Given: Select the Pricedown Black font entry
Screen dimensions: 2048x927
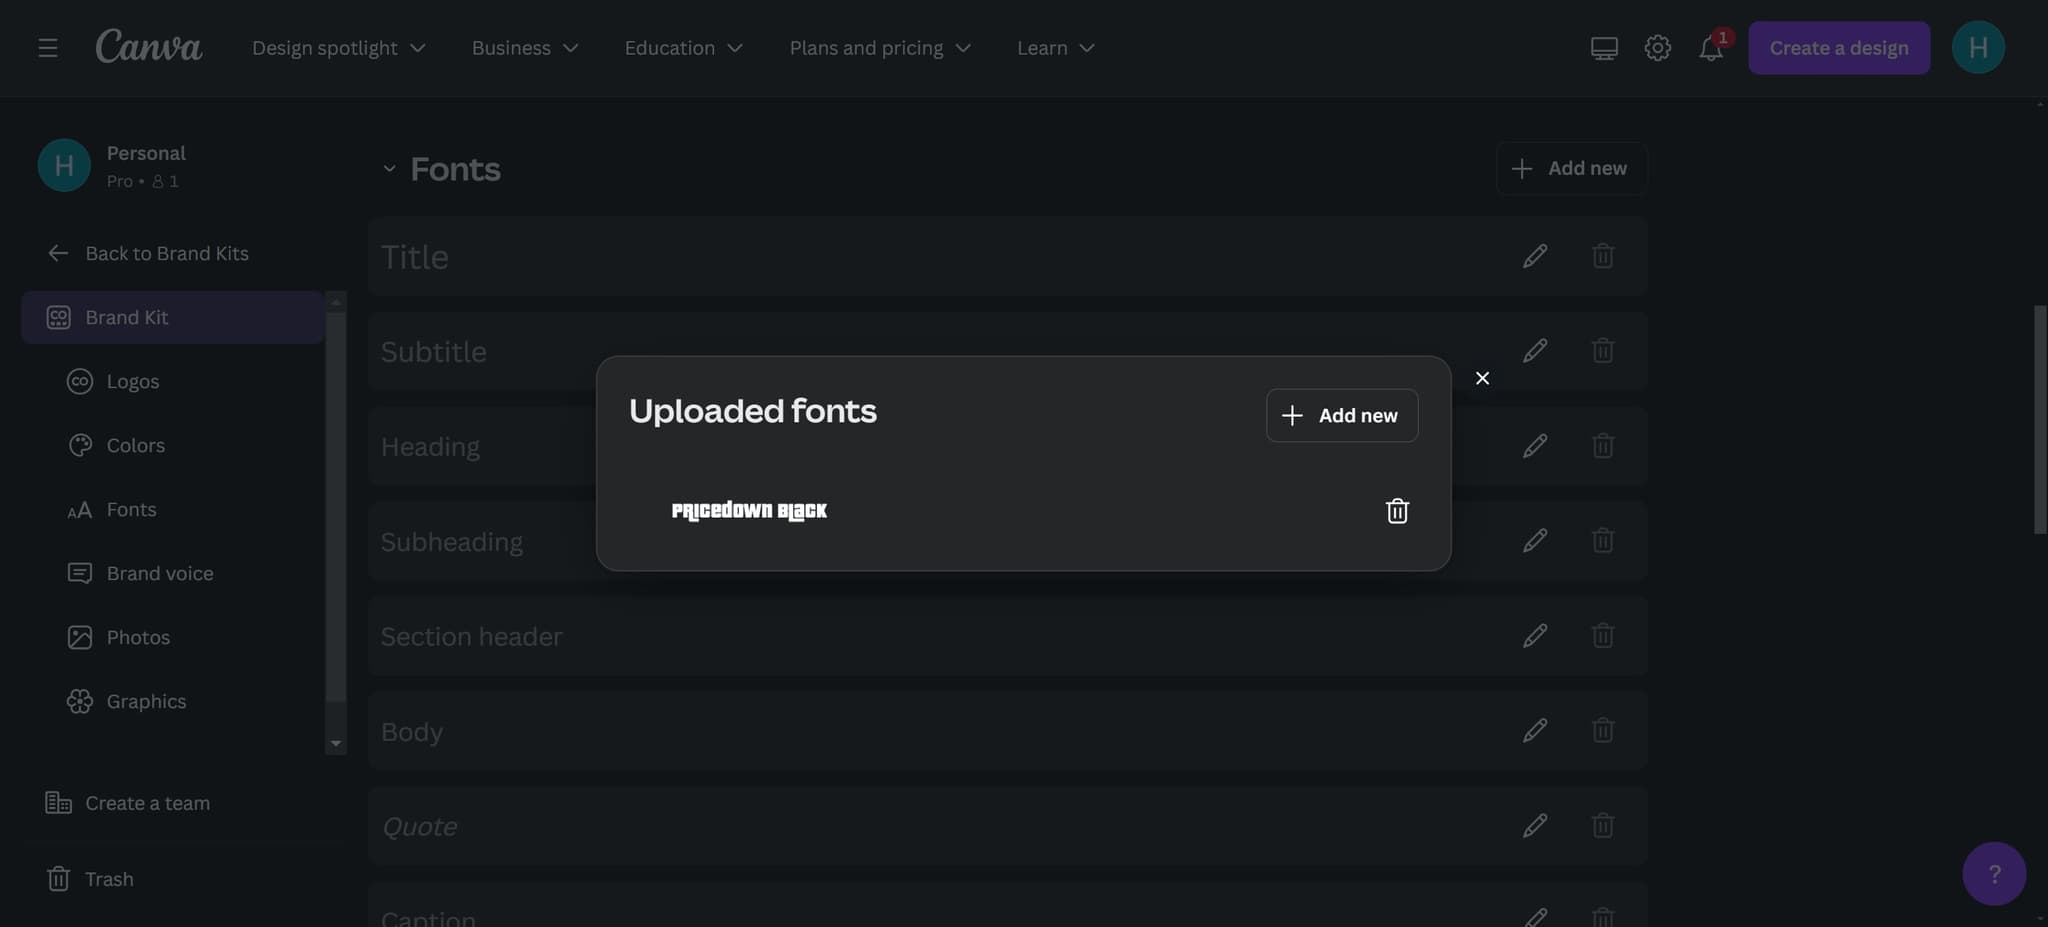Looking at the screenshot, I should point(749,511).
